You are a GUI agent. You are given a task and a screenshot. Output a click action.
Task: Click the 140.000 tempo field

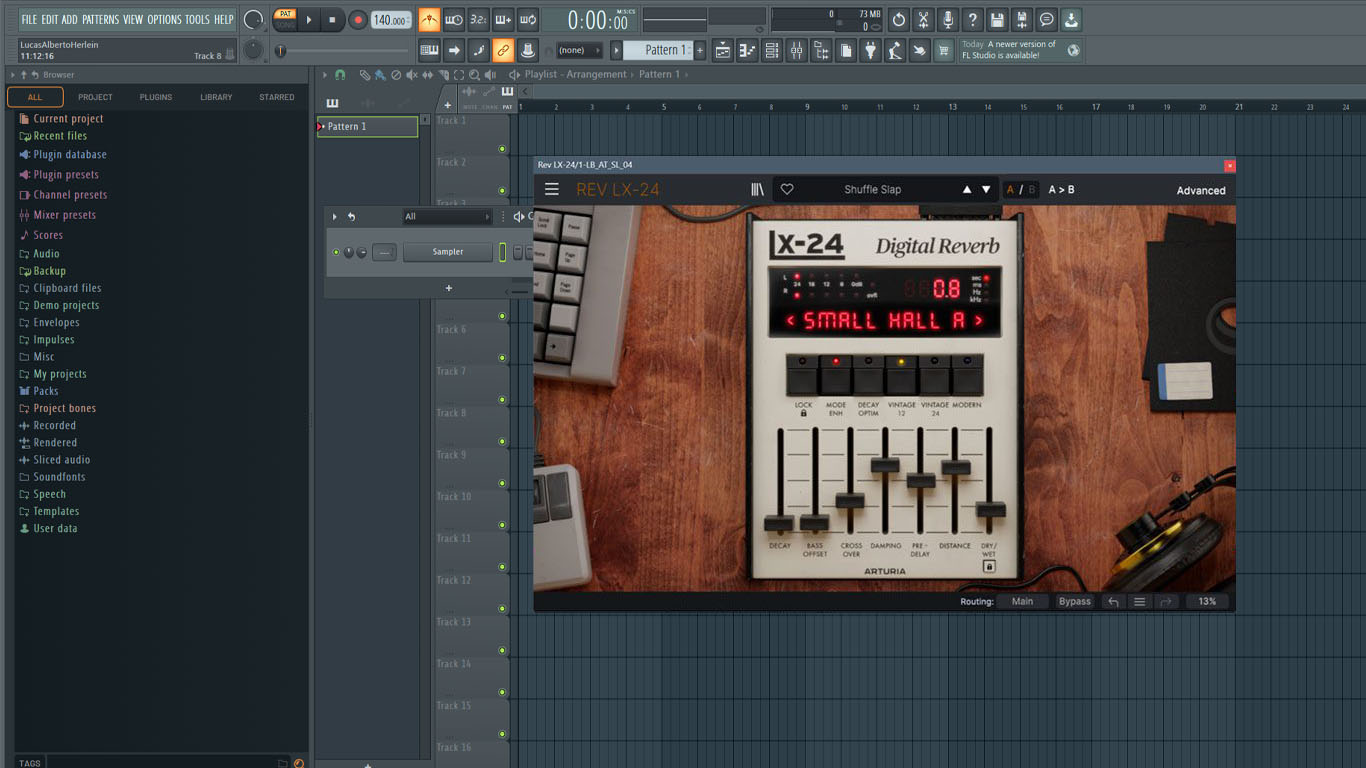(x=391, y=20)
